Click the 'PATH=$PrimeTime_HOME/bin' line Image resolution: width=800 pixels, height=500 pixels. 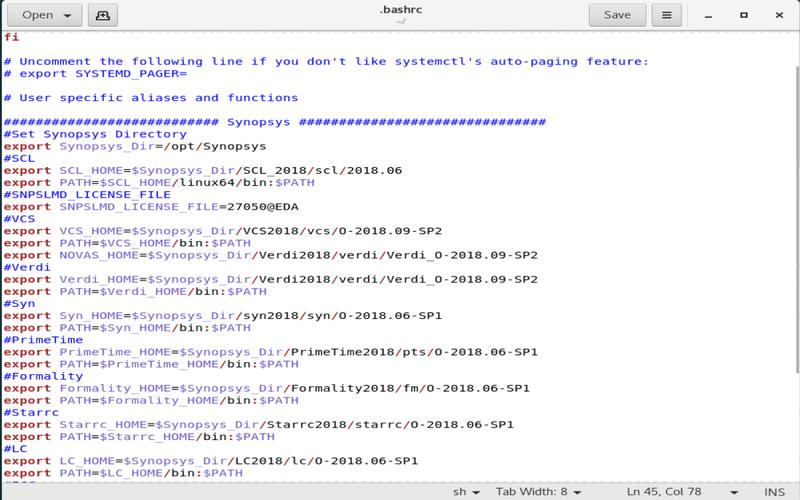[152, 364]
